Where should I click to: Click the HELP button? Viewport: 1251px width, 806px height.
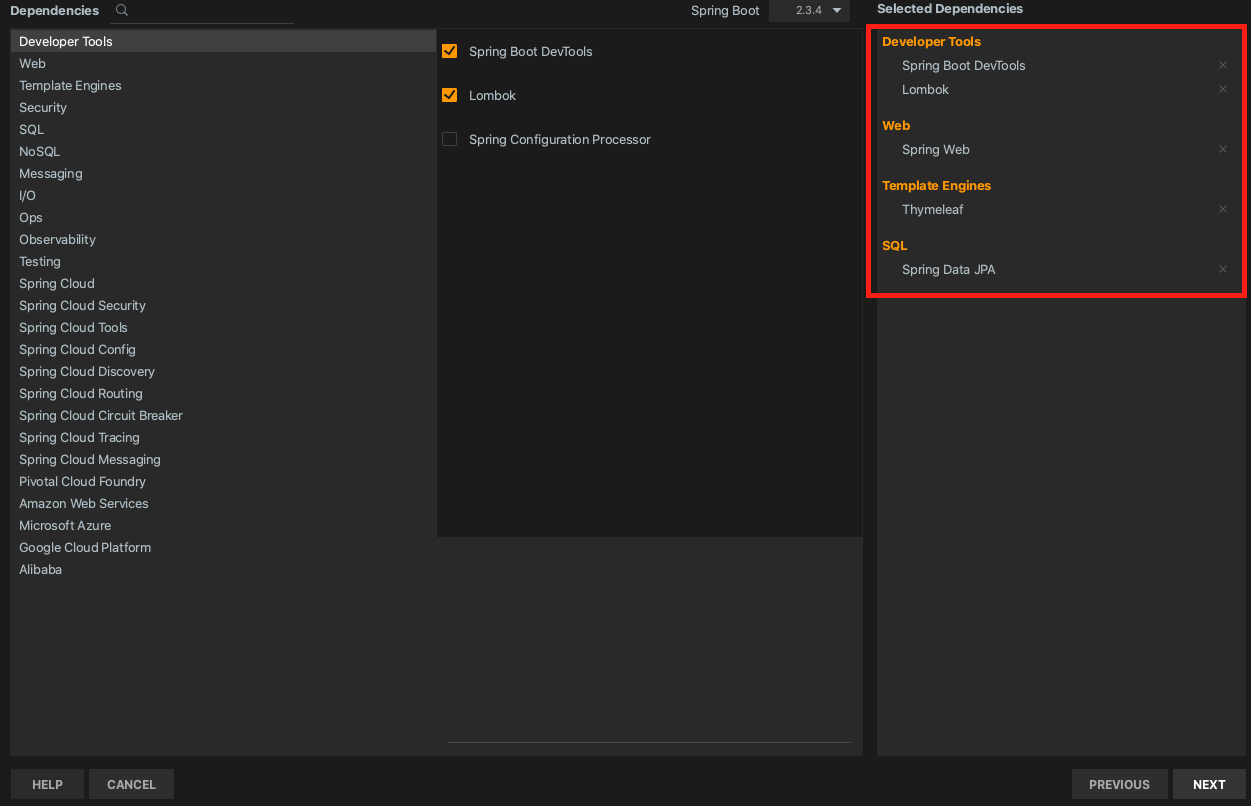47,784
